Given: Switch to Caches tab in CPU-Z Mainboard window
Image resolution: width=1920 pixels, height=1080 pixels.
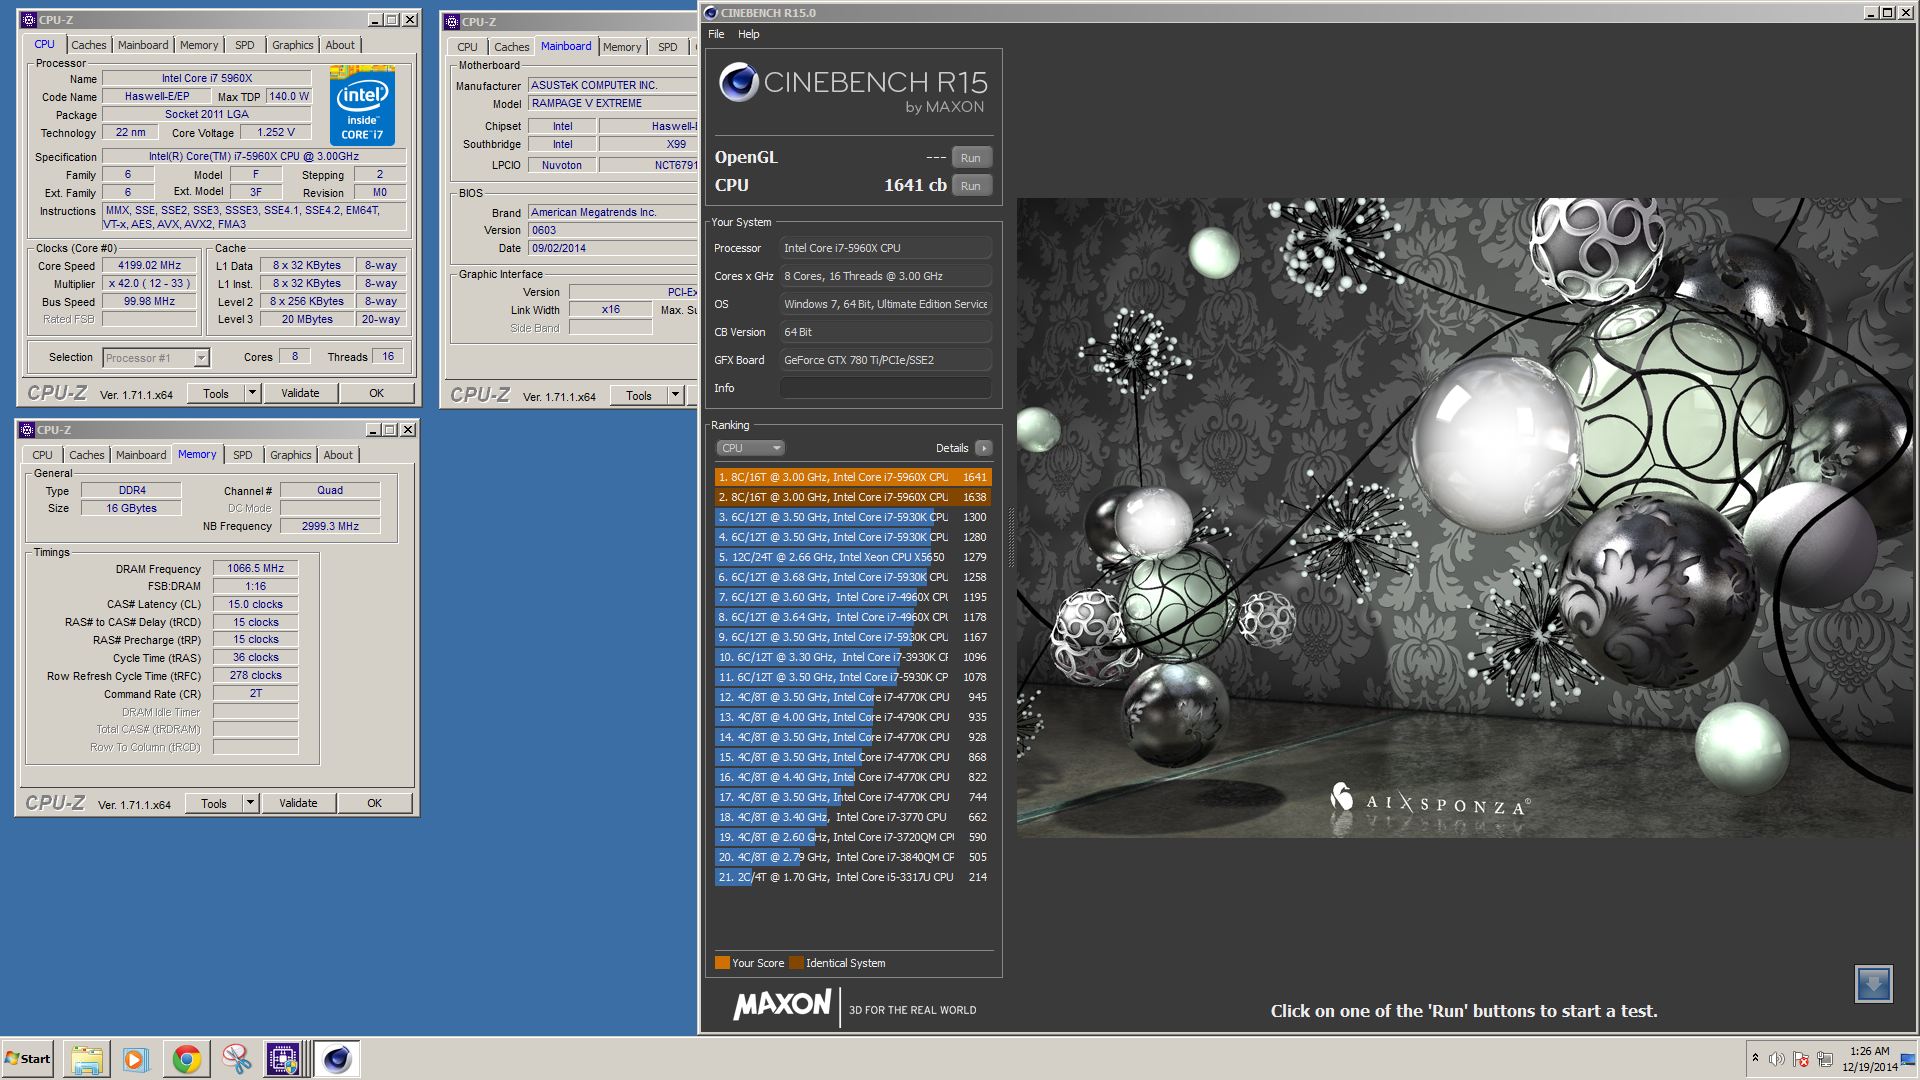Looking at the screenshot, I should pos(512,47).
